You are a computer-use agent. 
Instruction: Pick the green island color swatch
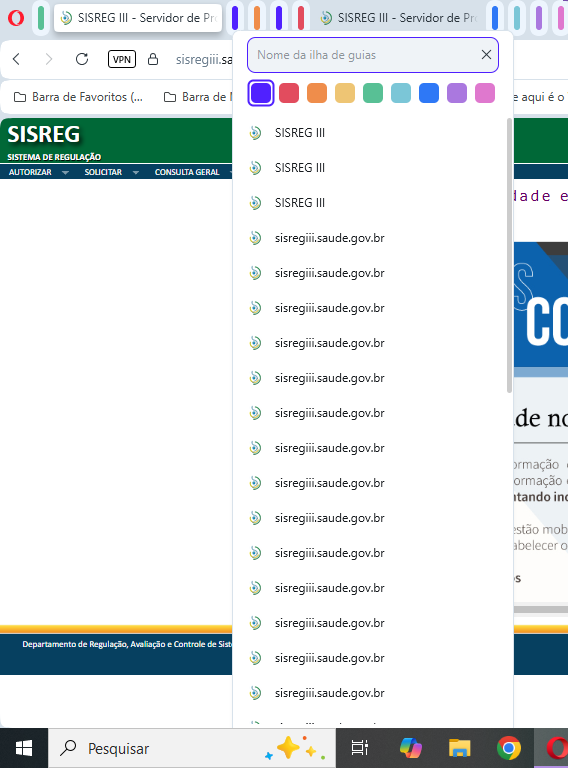point(373,93)
